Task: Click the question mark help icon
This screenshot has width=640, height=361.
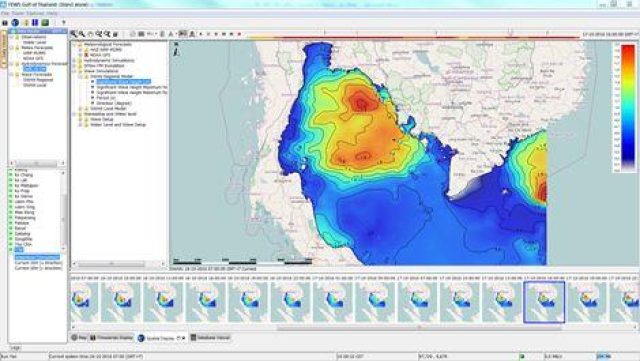Action: click(x=64, y=22)
